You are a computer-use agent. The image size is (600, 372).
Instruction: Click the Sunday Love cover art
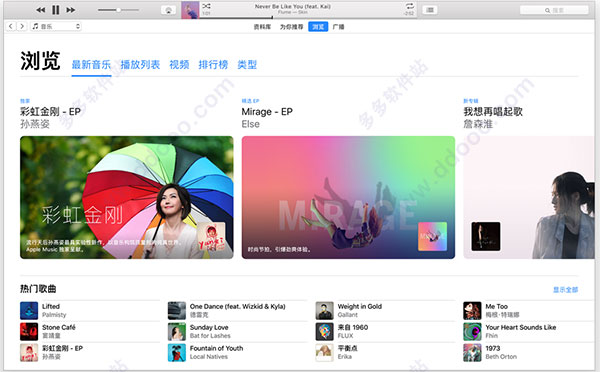177,331
